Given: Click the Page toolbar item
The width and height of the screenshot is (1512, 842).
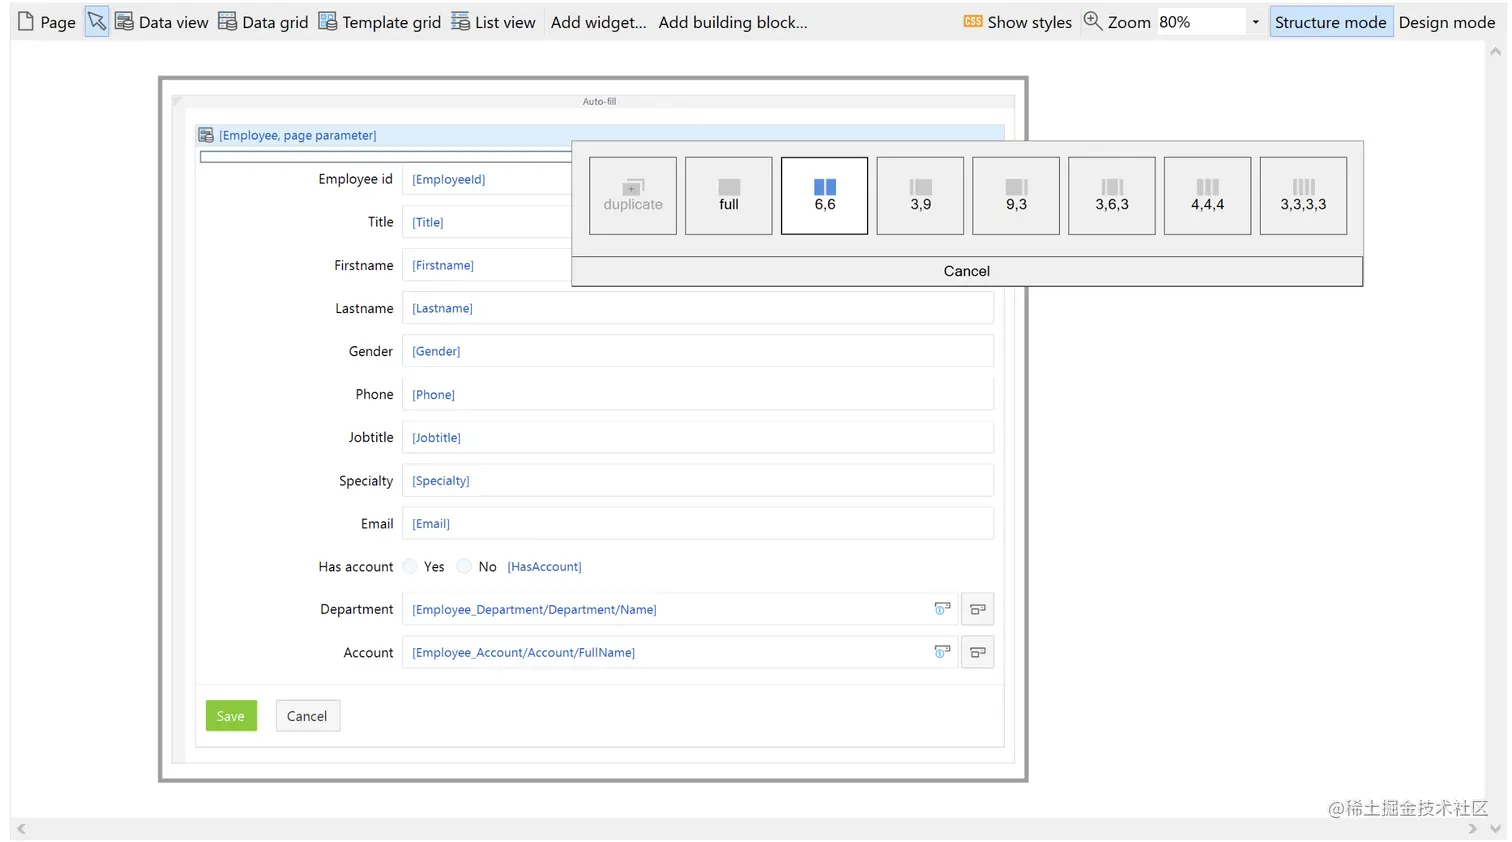Looking at the screenshot, I should [47, 22].
